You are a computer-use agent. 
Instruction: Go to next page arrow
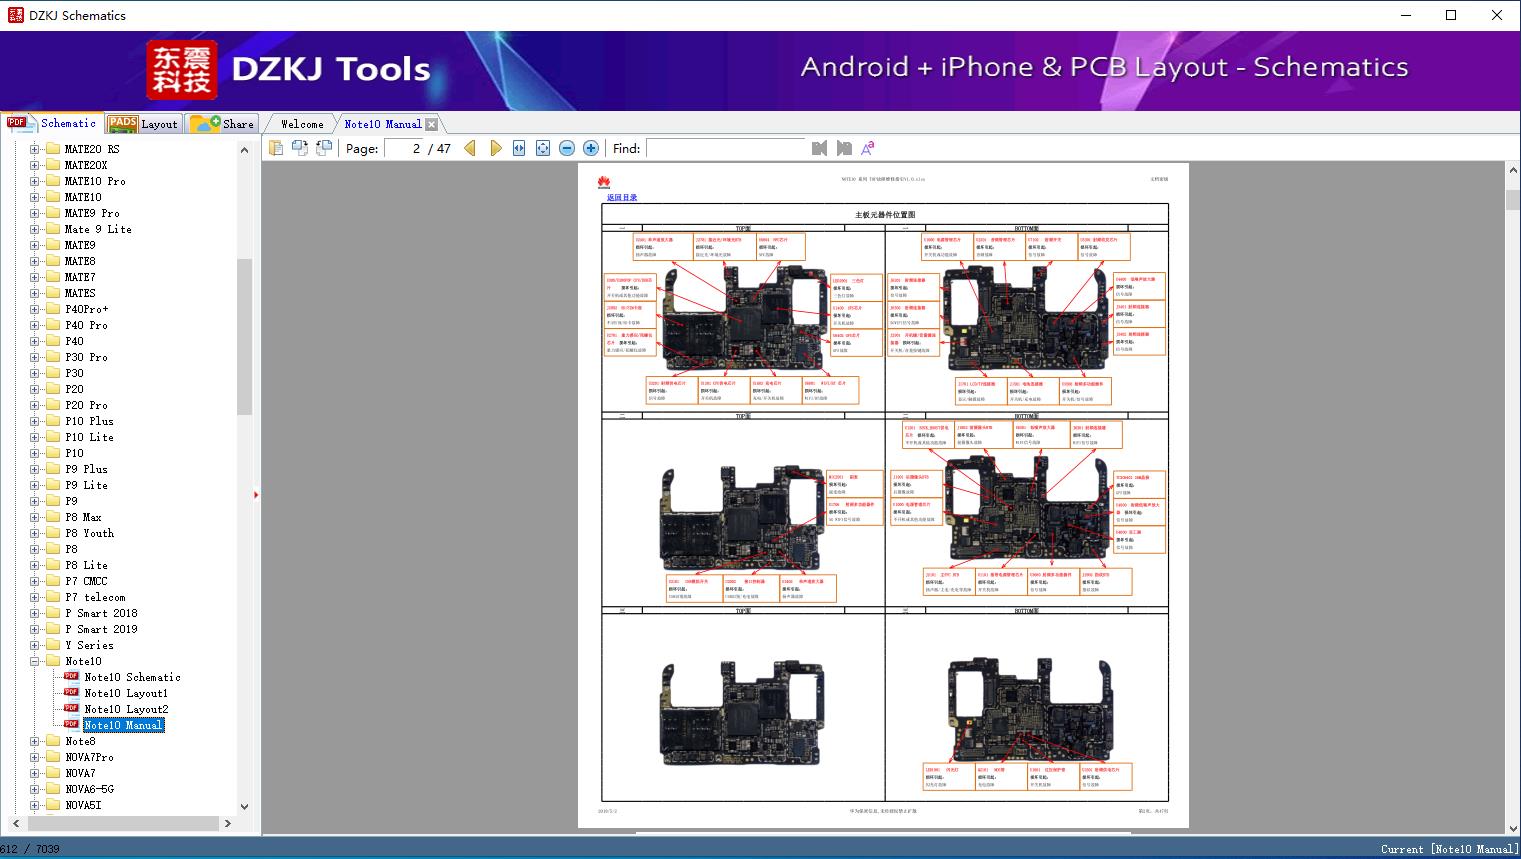pos(495,148)
